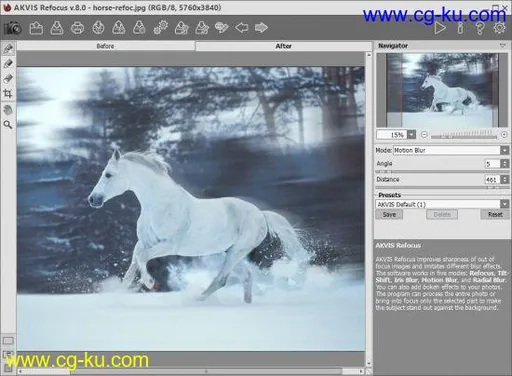Click the Save strokes toolbar icon
The height and width of the screenshot is (376, 512).
point(139,28)
